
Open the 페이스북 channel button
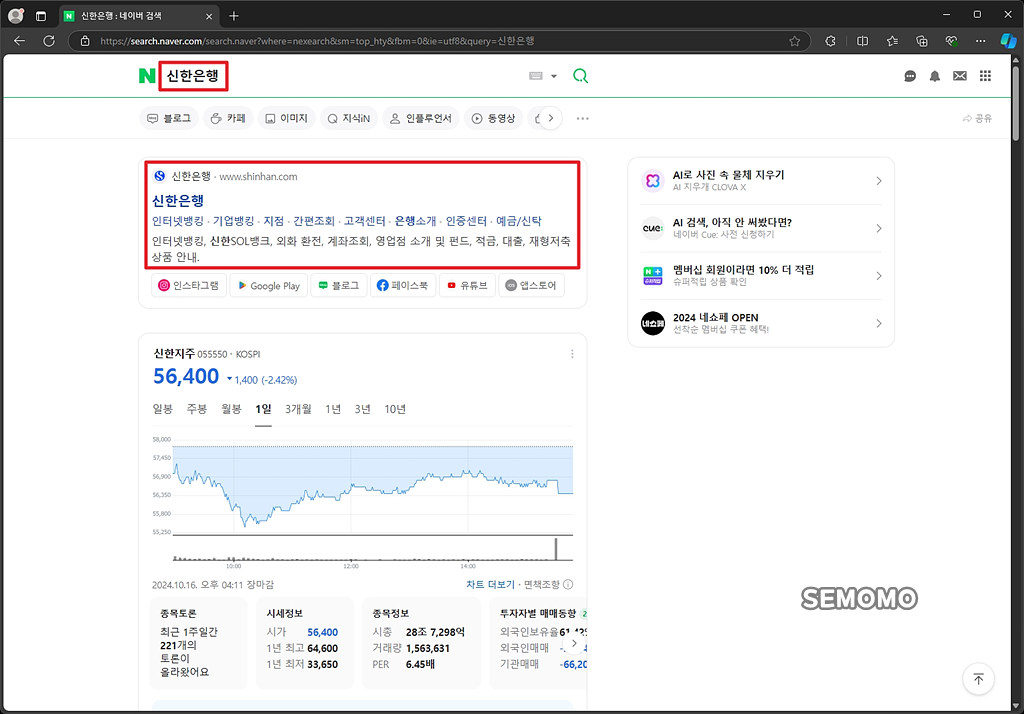(402, 285)
